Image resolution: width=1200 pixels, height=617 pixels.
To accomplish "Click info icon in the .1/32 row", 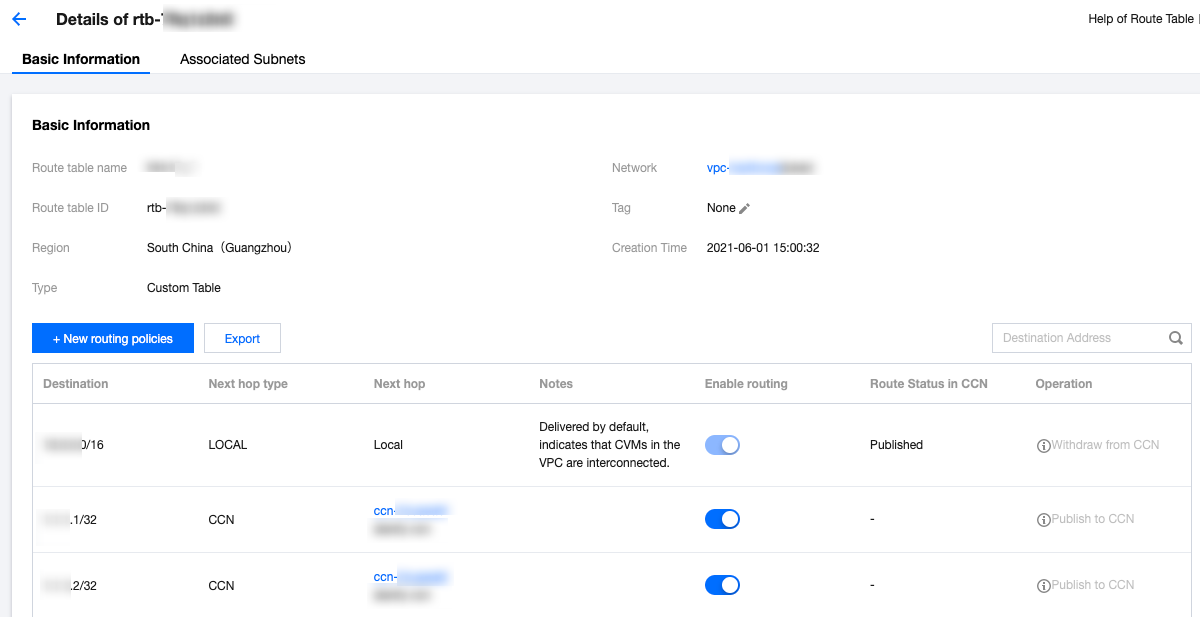I will (1043, 519).
